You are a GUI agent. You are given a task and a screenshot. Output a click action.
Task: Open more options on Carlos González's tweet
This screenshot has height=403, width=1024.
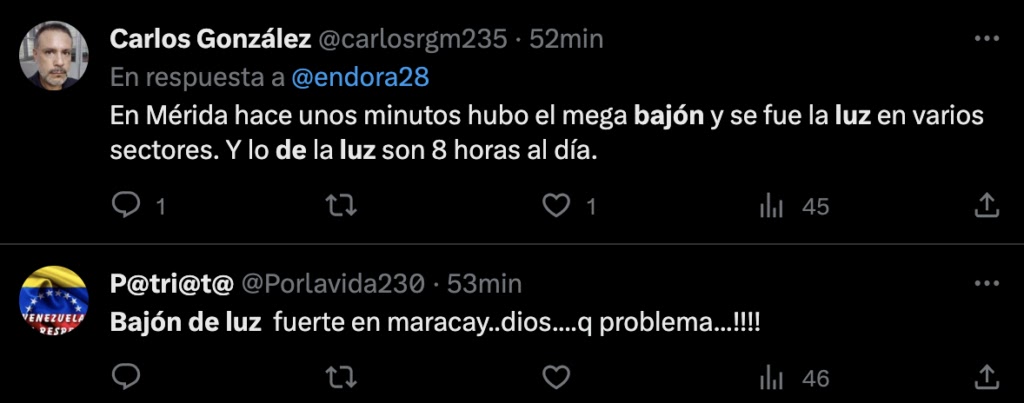987,39
